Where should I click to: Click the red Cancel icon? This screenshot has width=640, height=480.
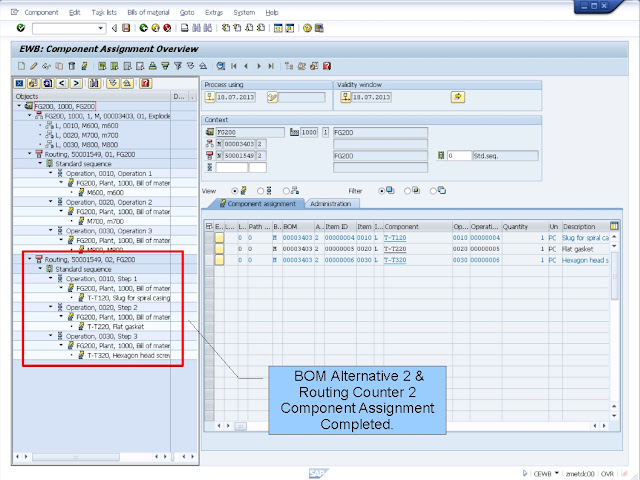tap(167, 28)
